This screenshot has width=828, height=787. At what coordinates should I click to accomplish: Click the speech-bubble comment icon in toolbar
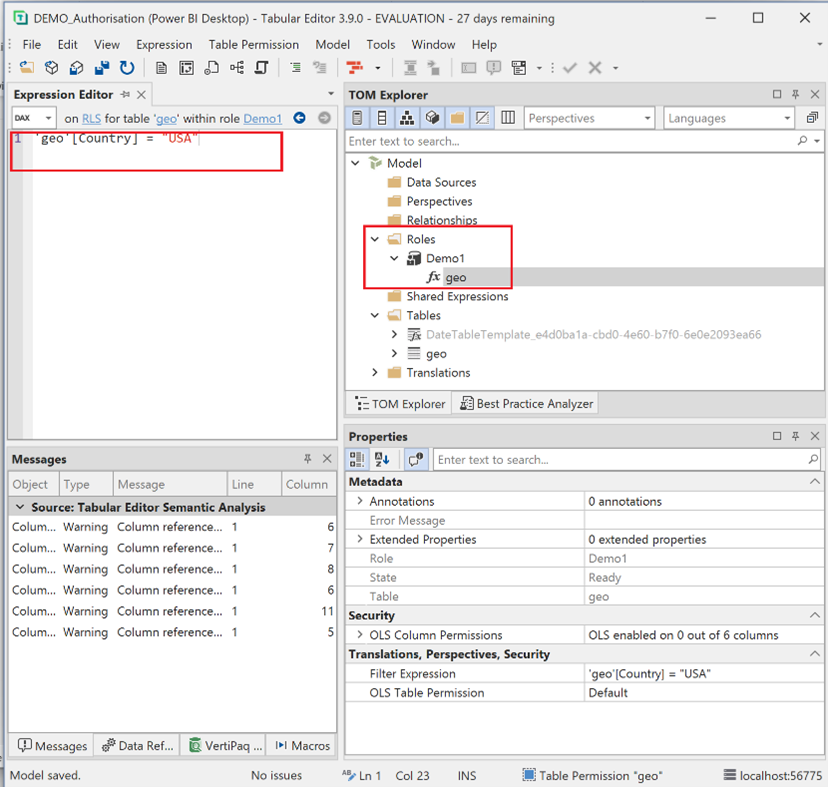tap(494, 68)
